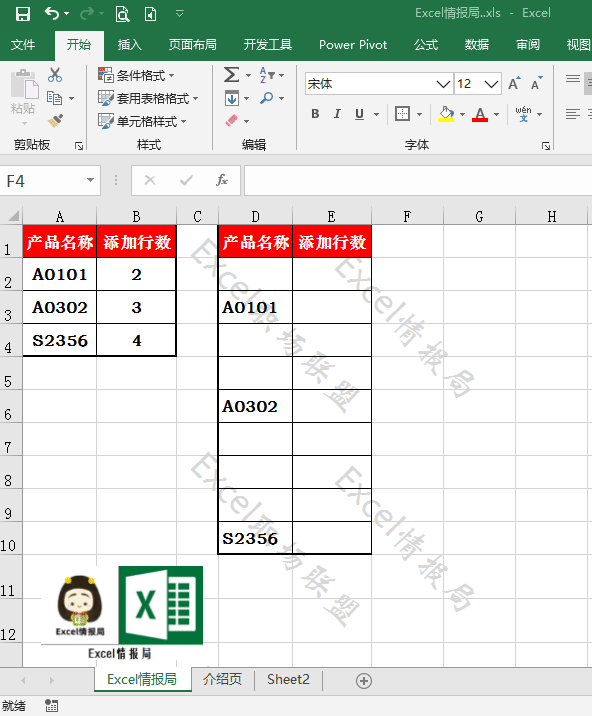Open Conditional Formatting (条件格式) menu
This screenshot has height=716, width=592.
click(x=136, y=75)
